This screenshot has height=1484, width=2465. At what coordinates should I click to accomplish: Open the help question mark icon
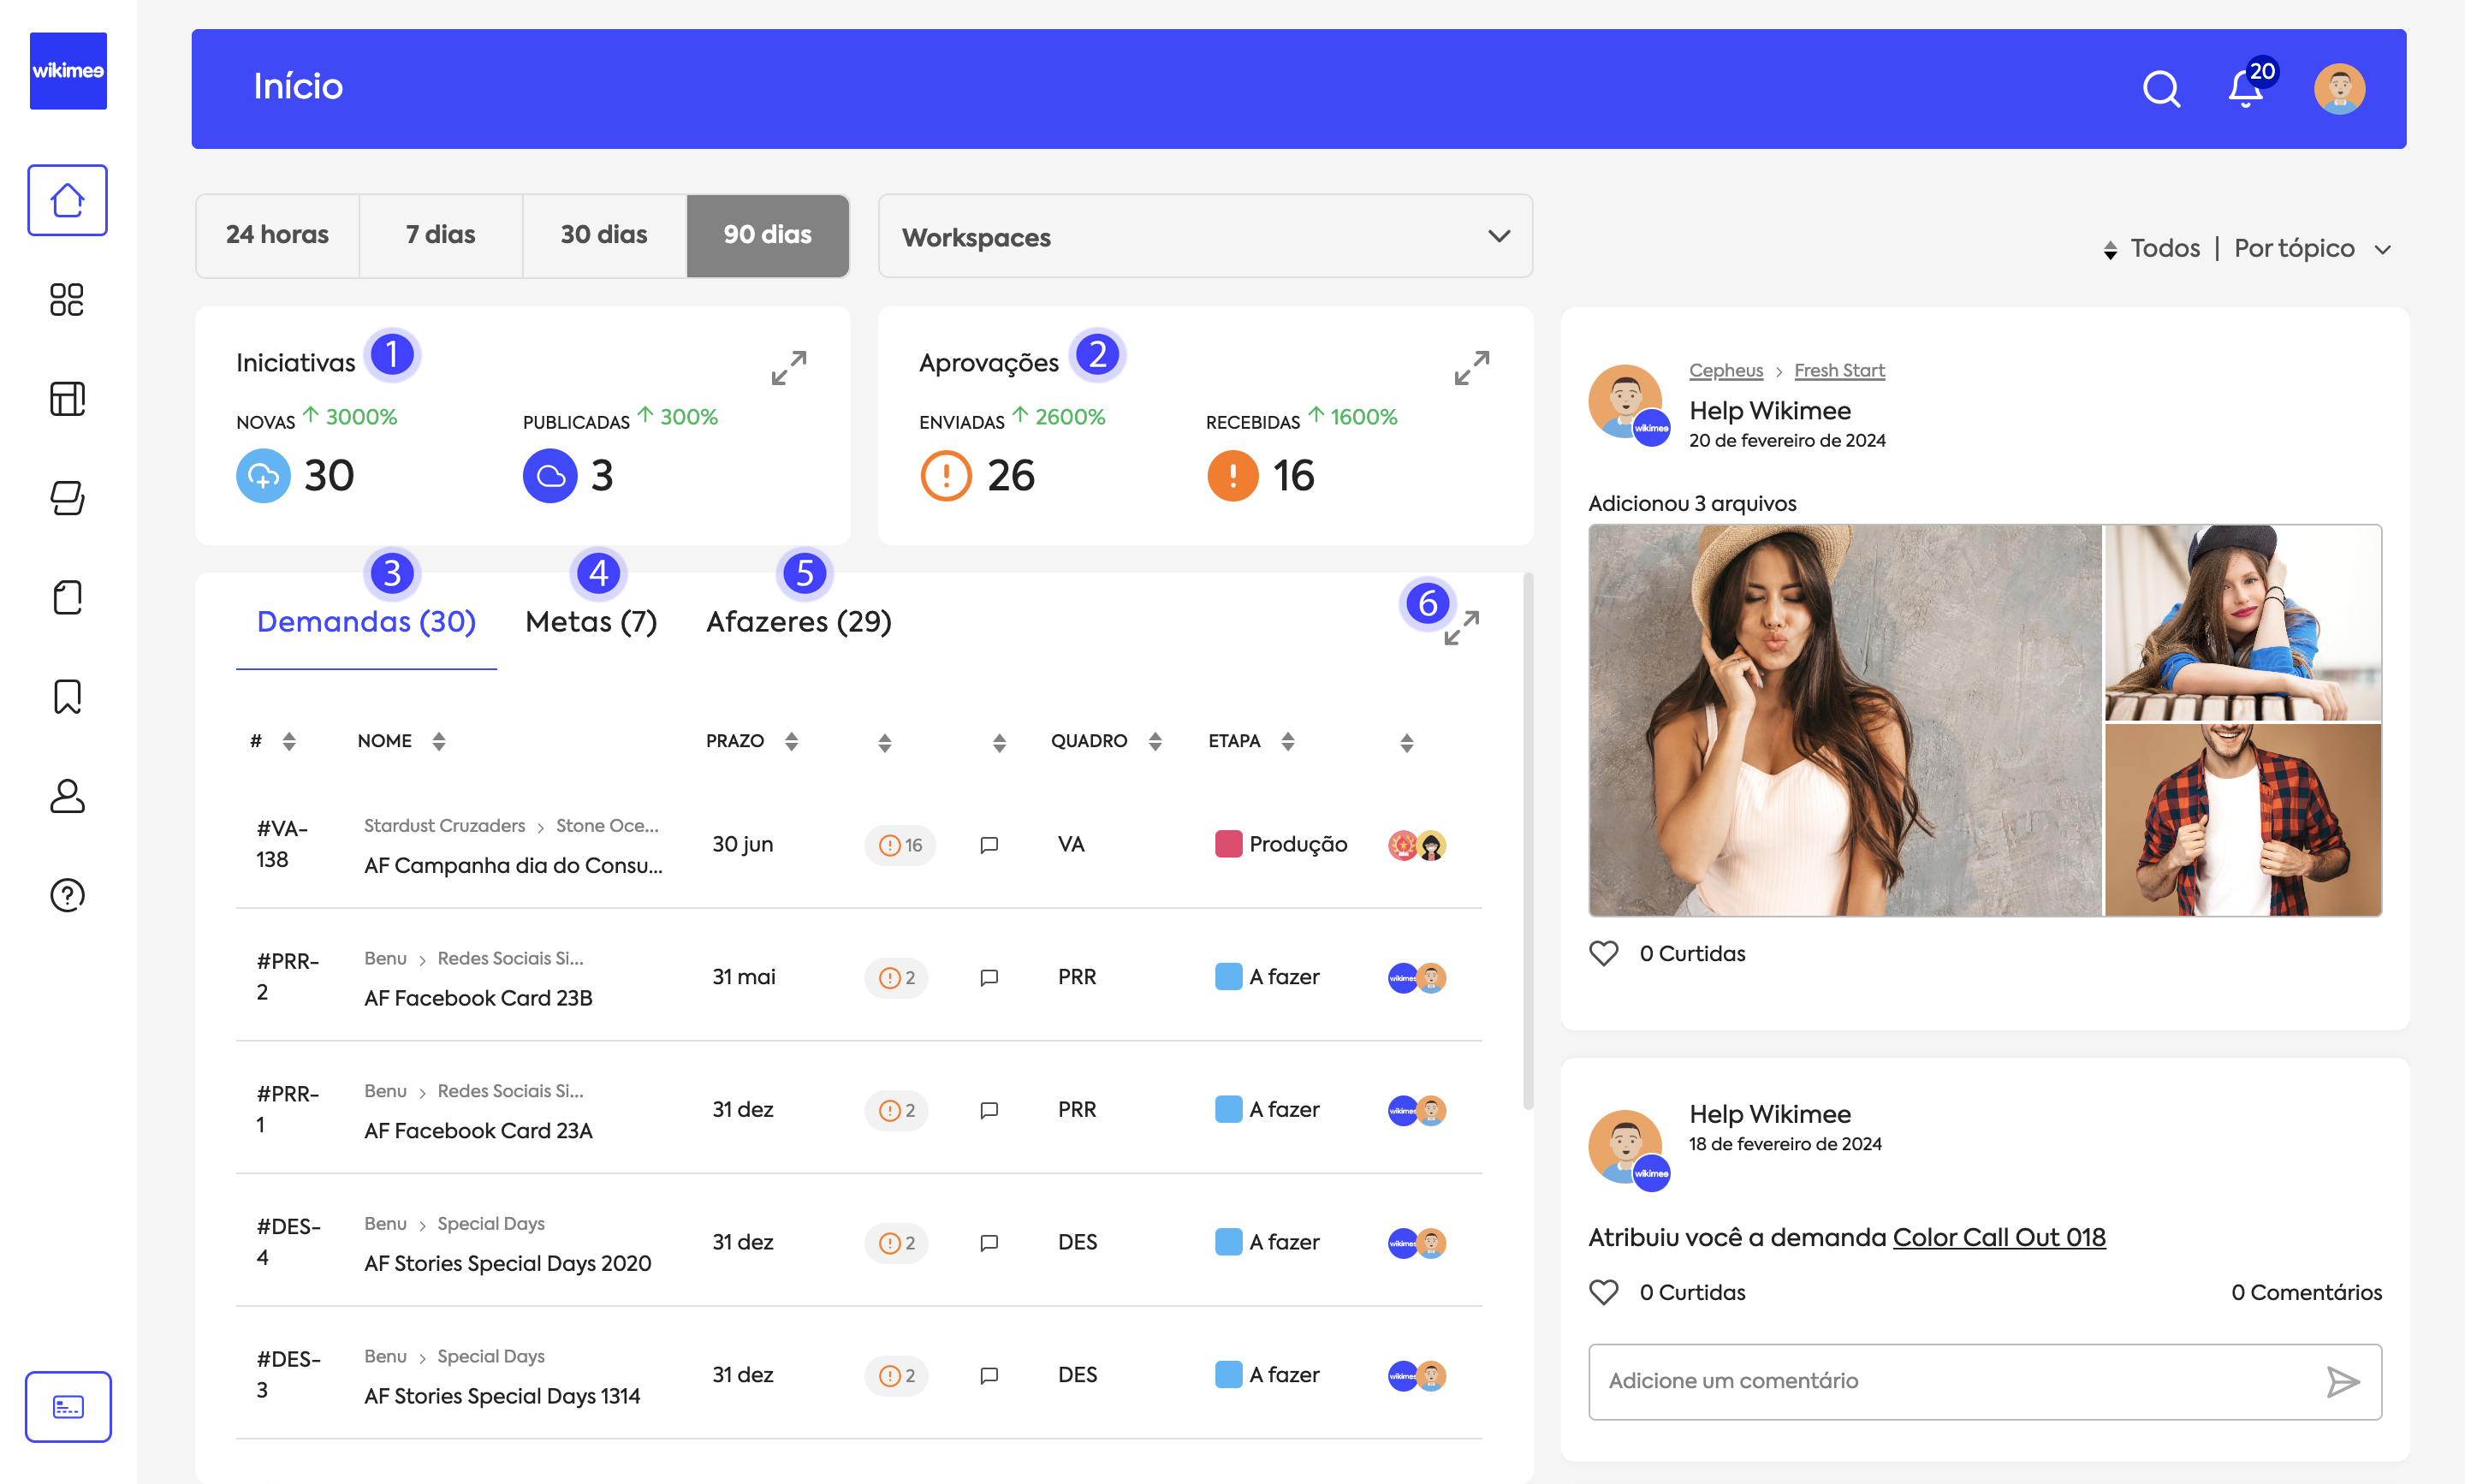(x=67, y=895)
